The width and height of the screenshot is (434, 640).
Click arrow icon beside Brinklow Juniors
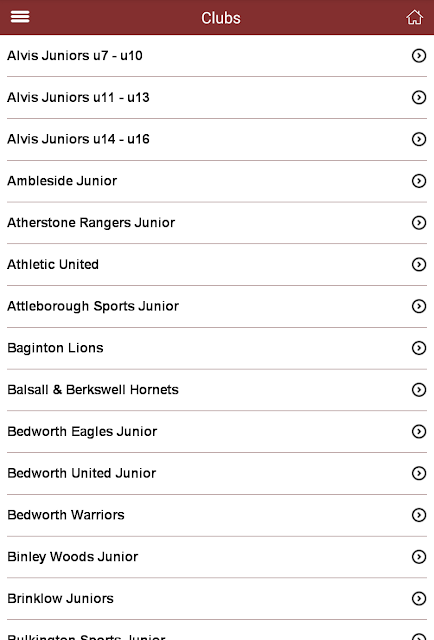(x=419, y=598)
